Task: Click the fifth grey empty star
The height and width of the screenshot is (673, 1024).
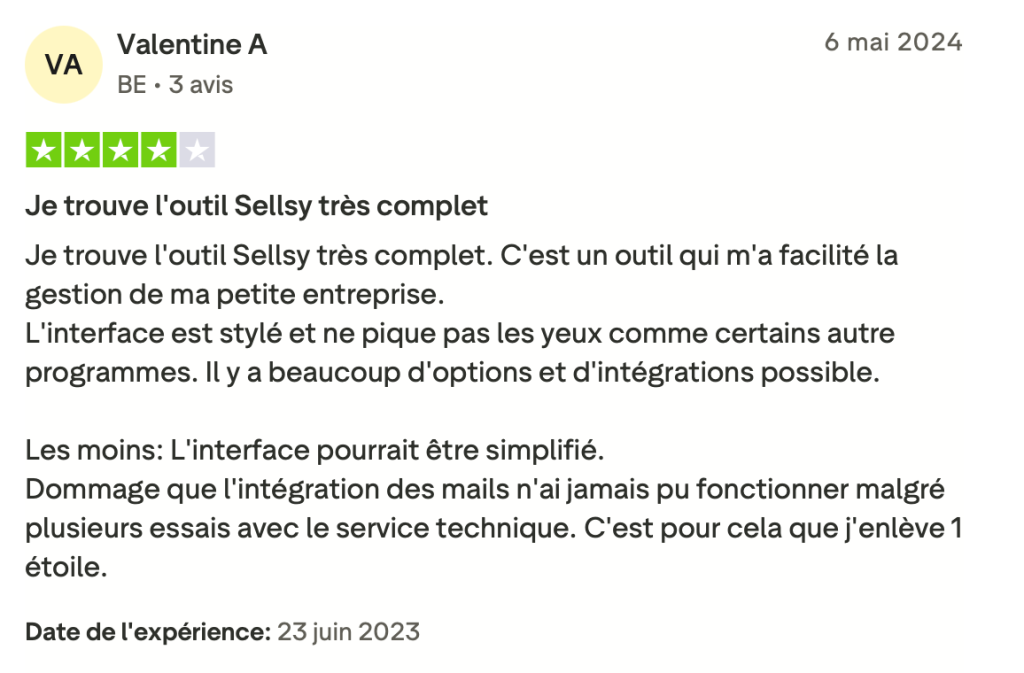Action: (x=197, y=151)
